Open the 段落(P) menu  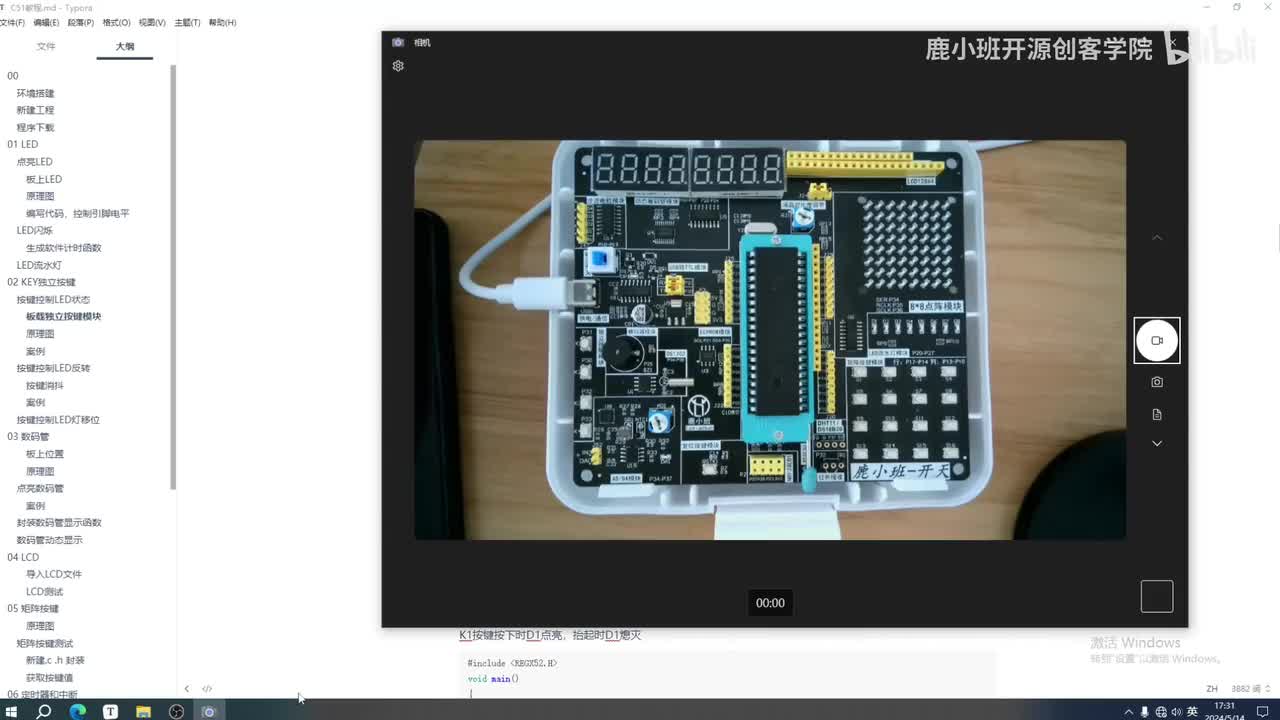[81, 22]
